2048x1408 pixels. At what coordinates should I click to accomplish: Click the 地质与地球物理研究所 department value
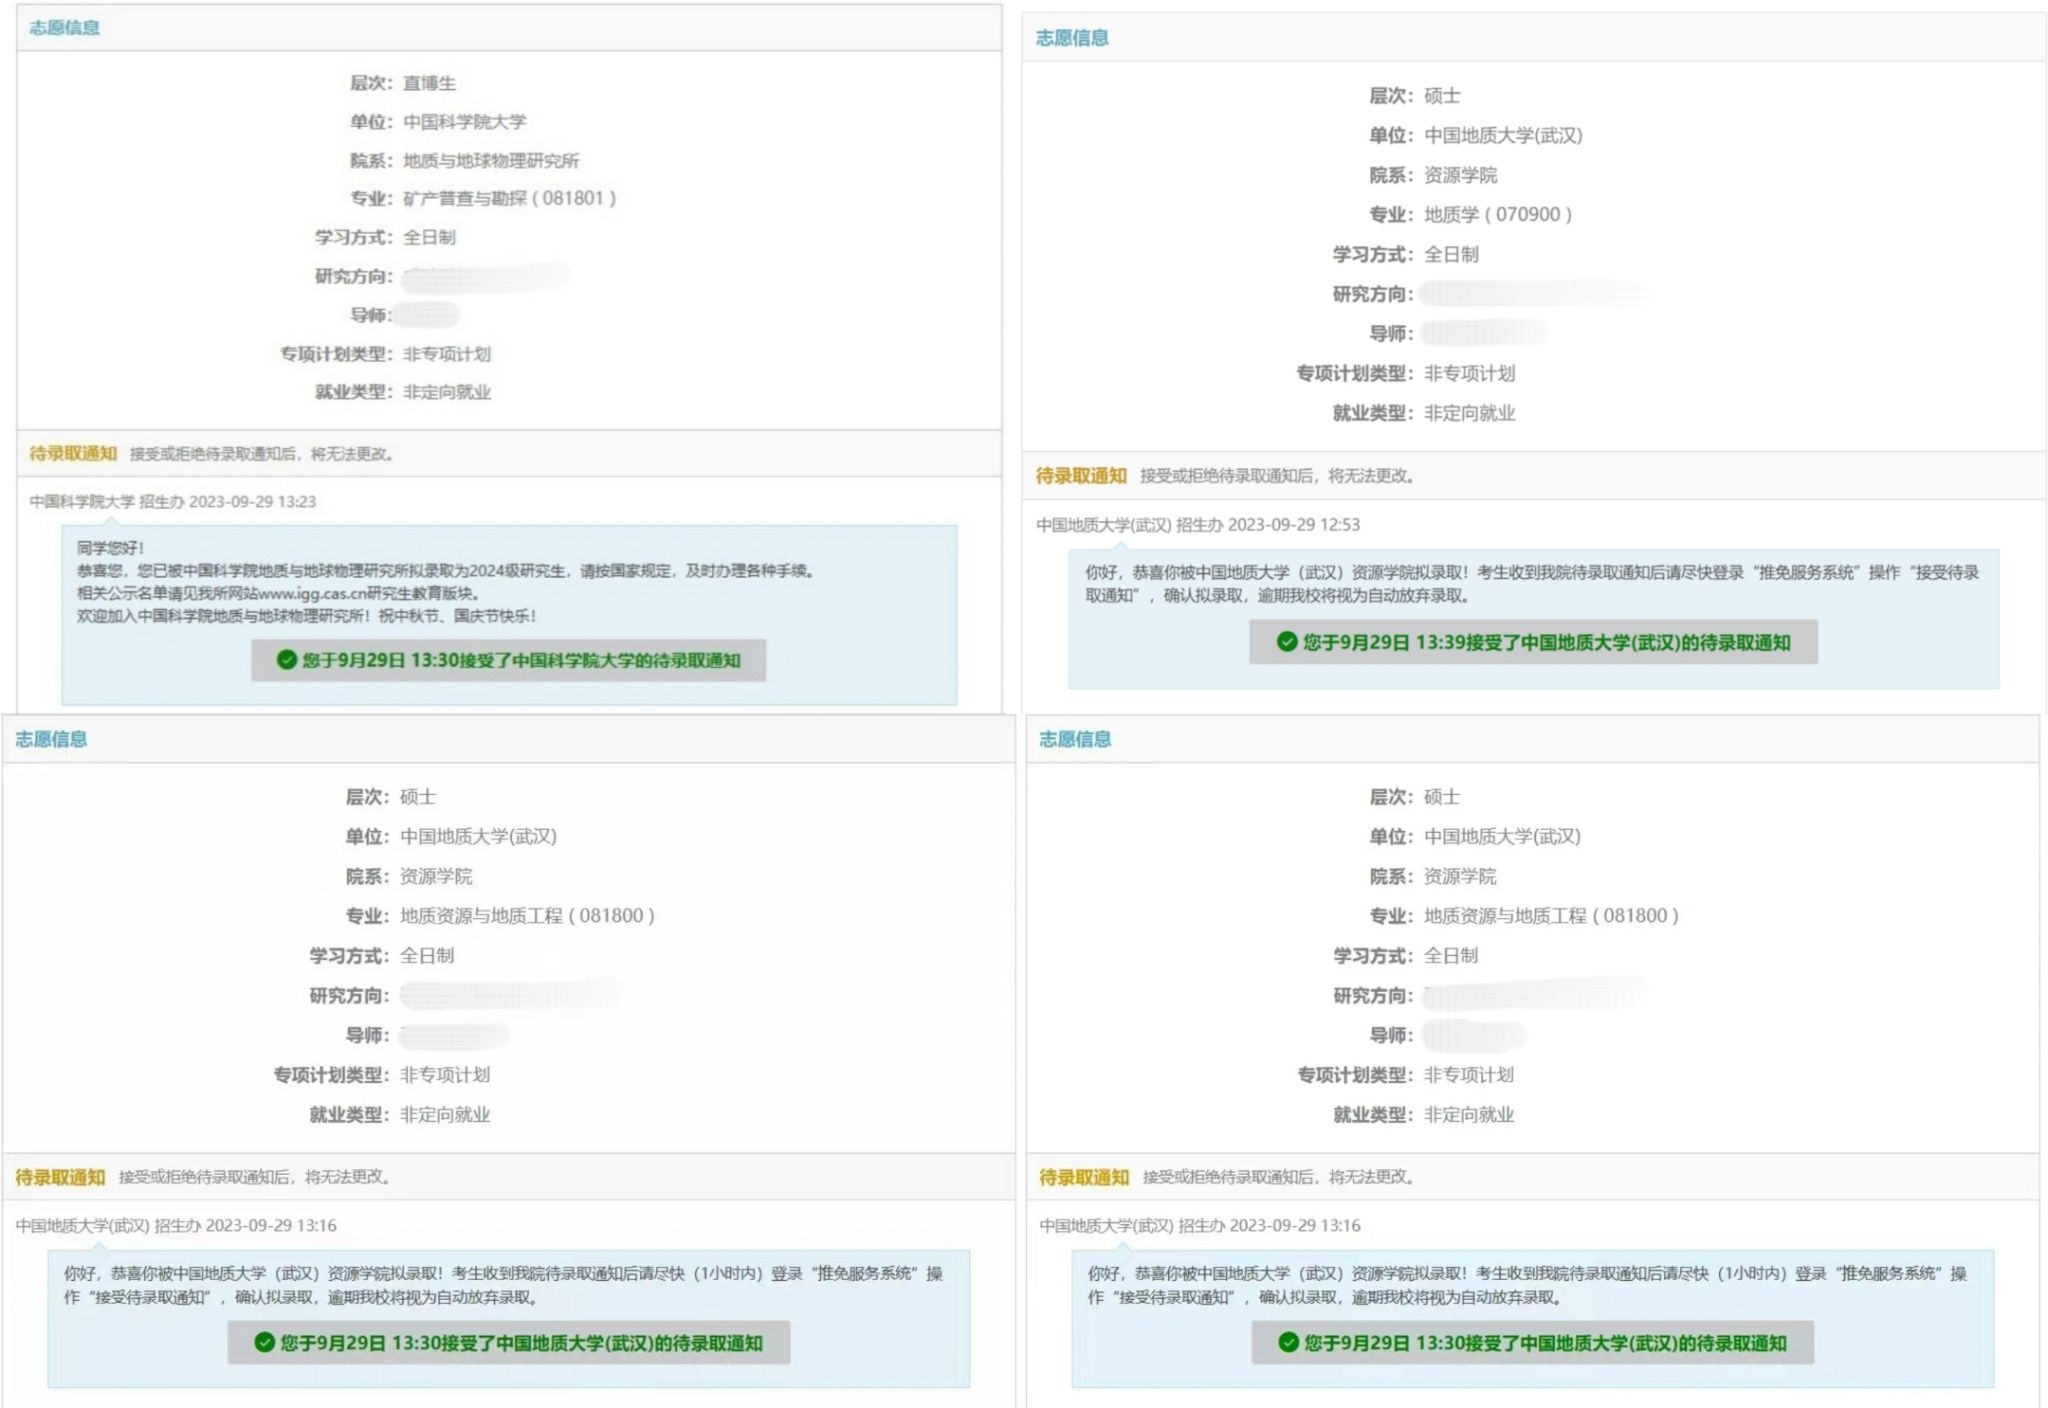coord(490,160)
